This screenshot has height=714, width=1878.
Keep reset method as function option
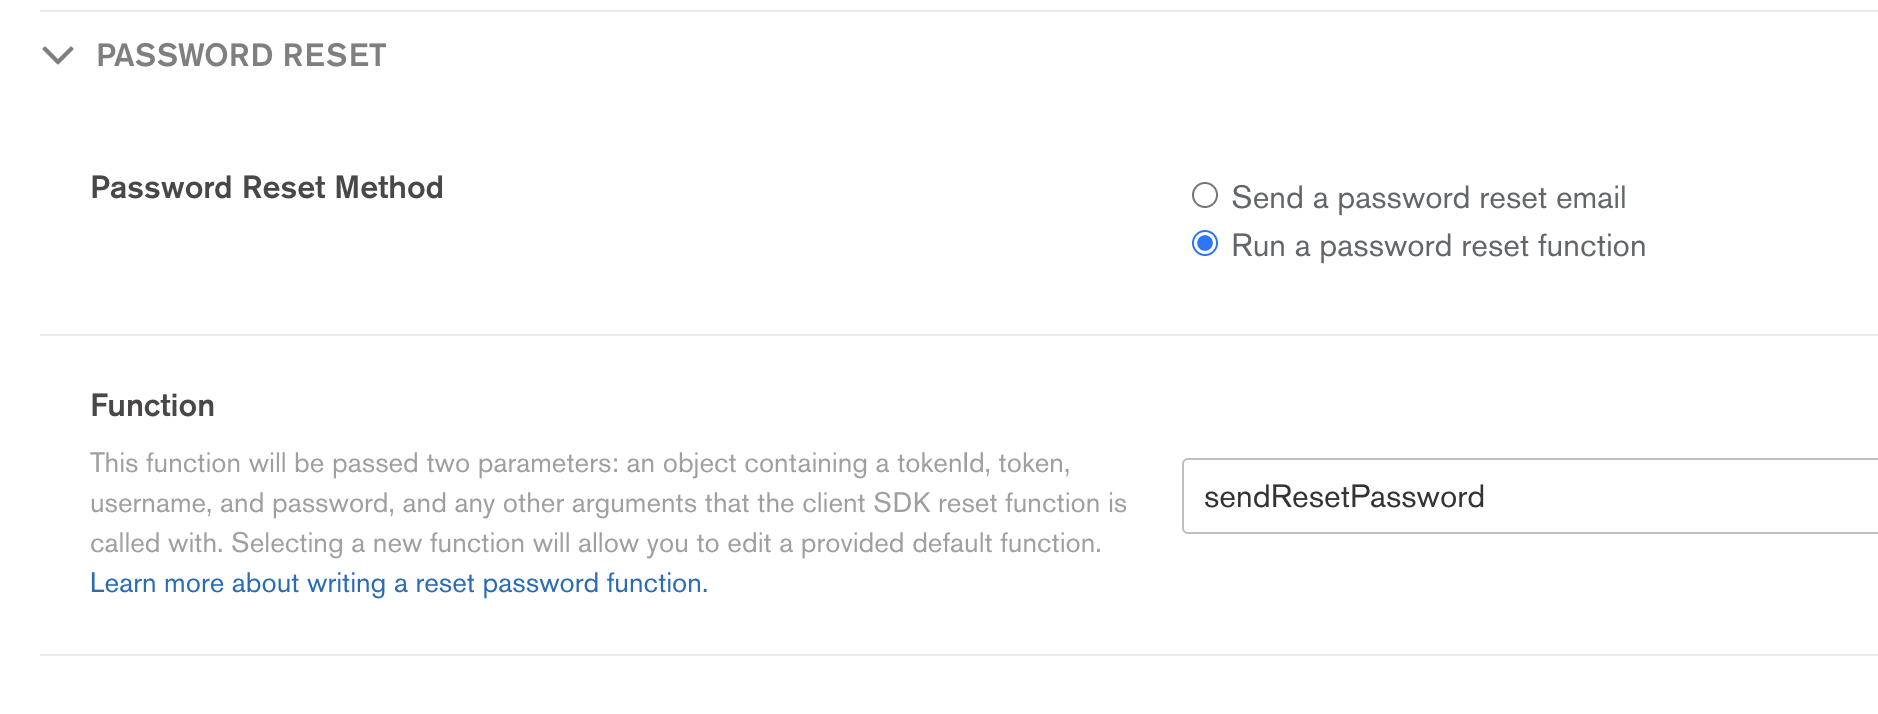[x=1205, y=244]
